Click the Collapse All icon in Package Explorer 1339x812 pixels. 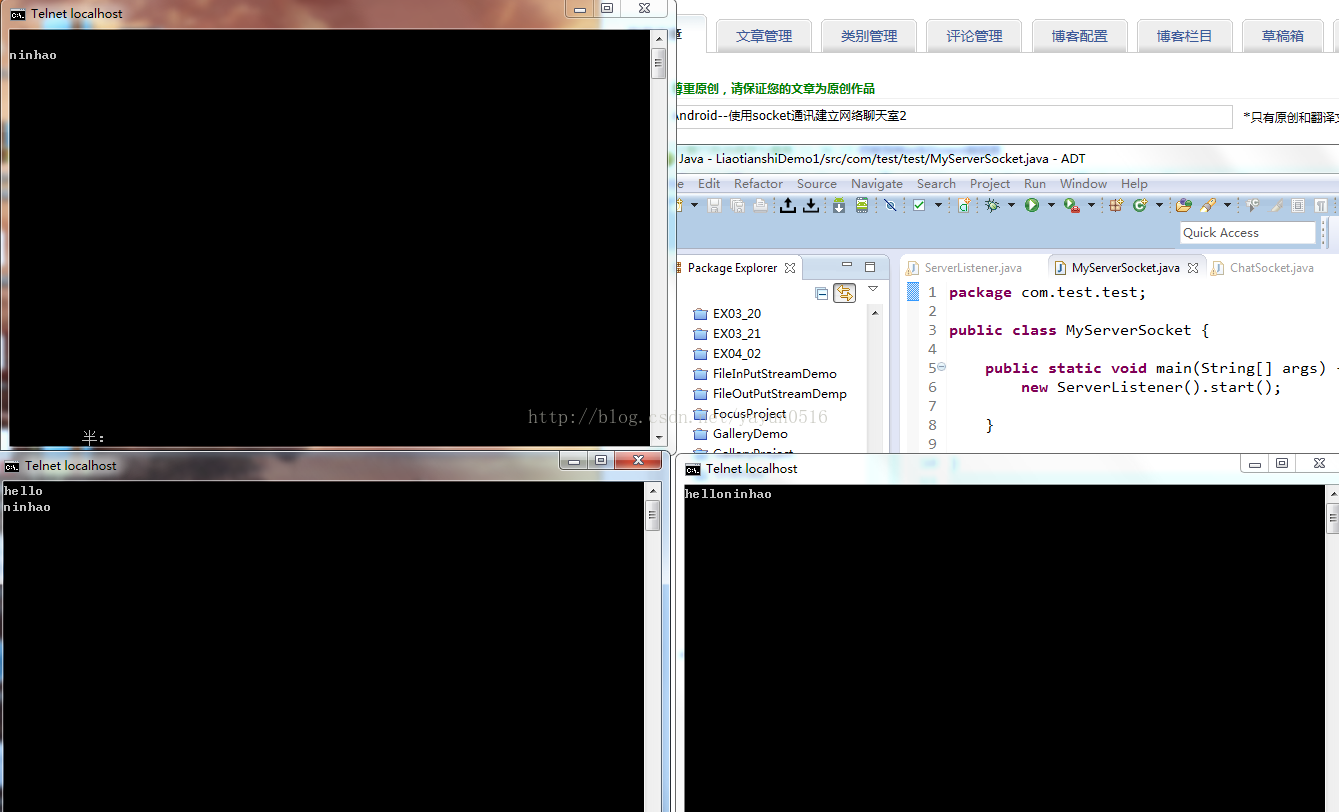(x=822, y=293)
